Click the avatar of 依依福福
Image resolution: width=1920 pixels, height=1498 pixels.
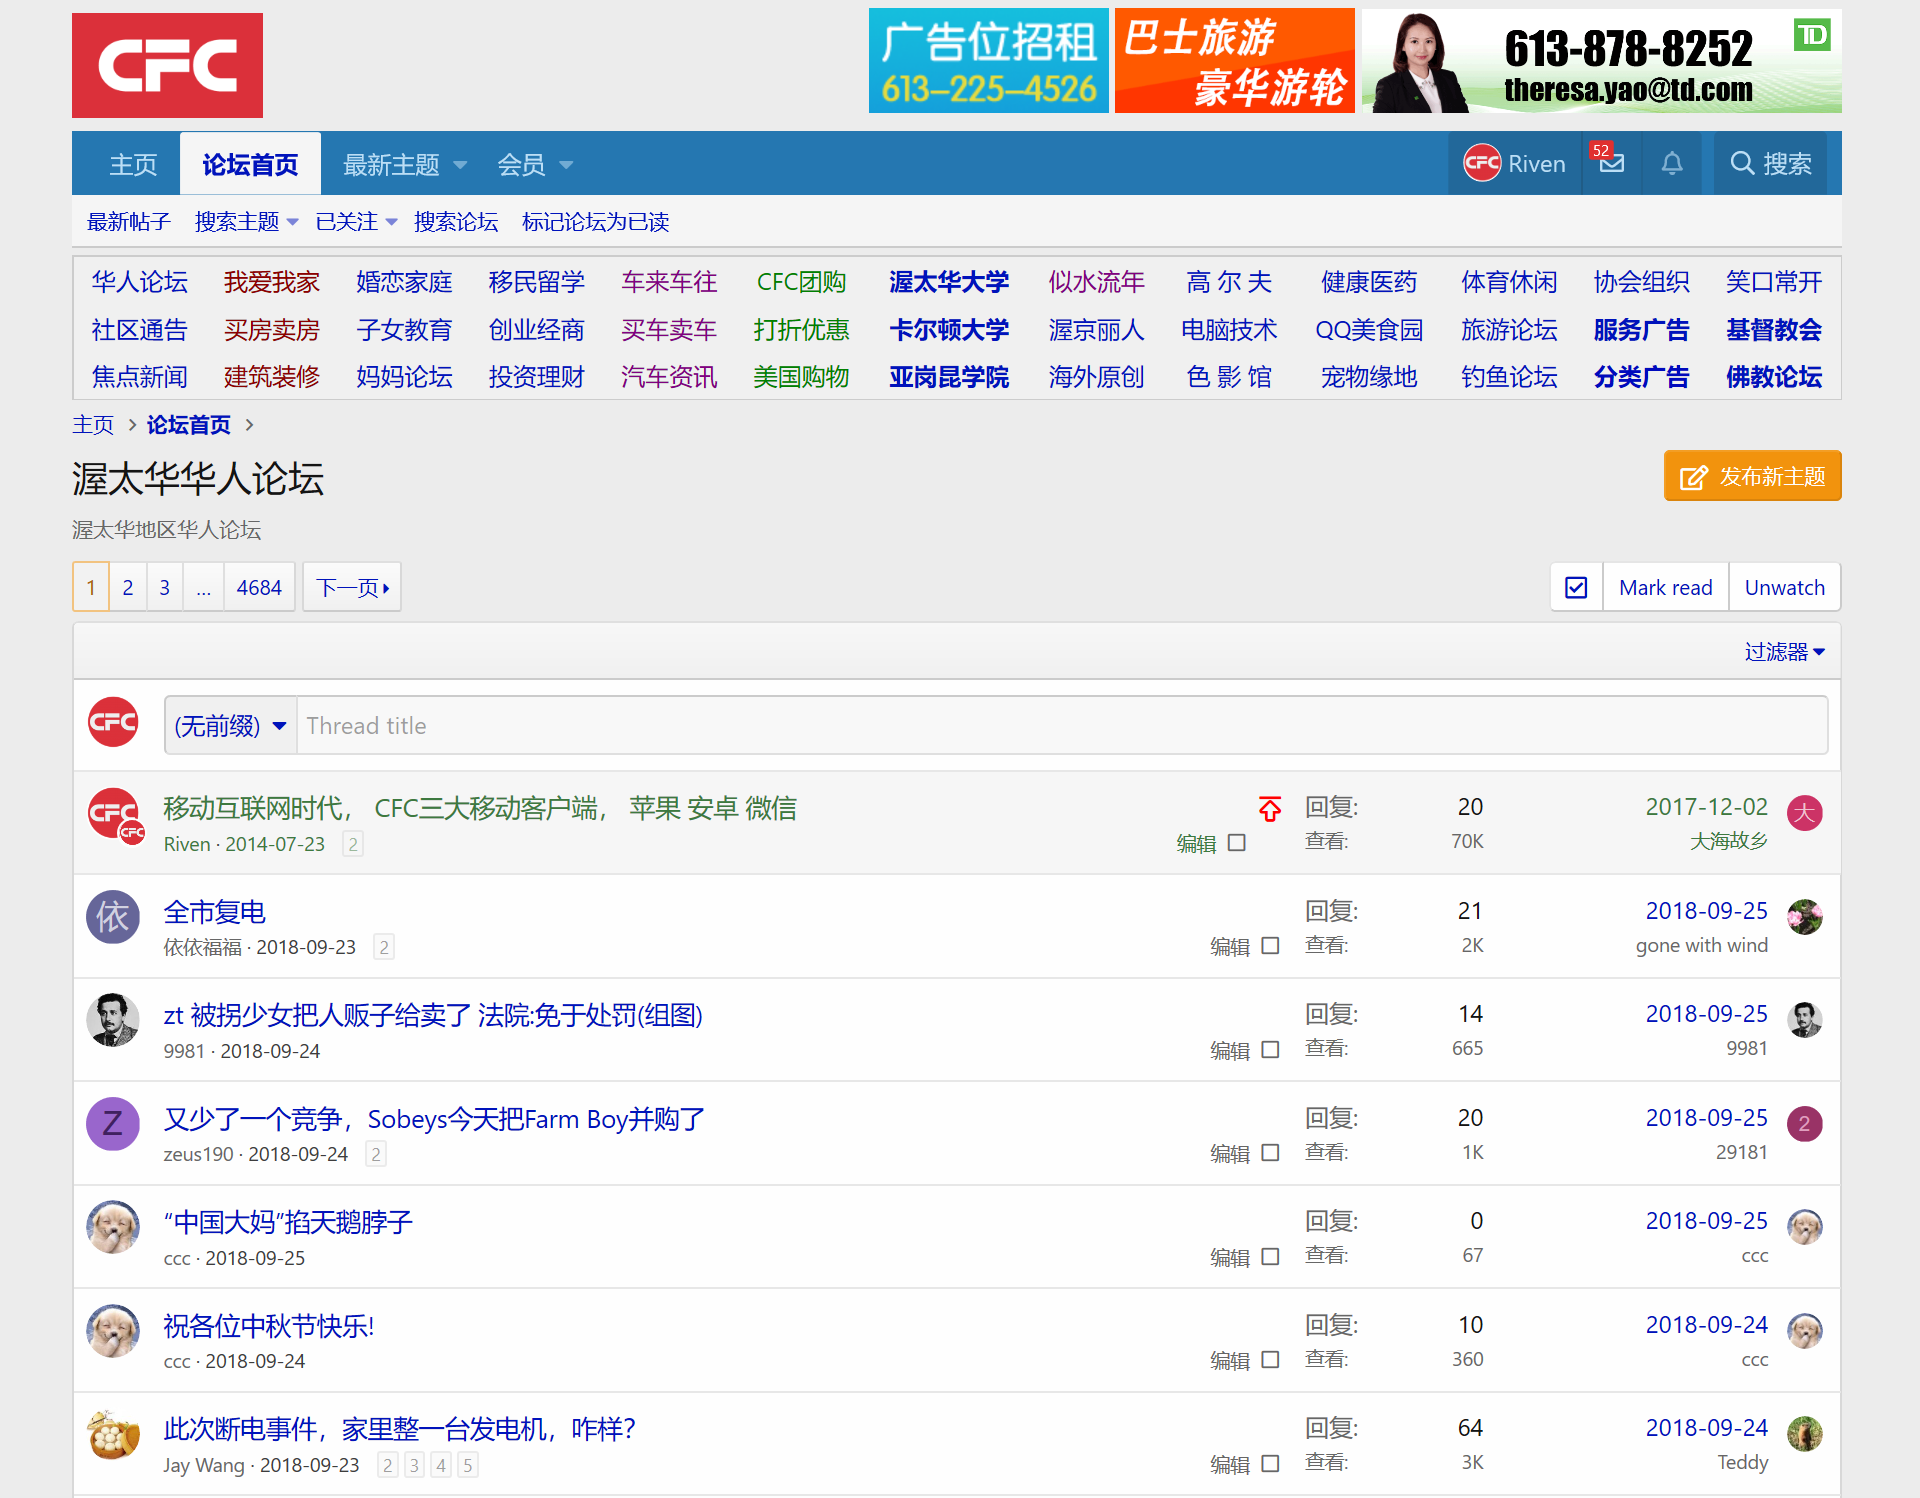[x=113, y=917]
